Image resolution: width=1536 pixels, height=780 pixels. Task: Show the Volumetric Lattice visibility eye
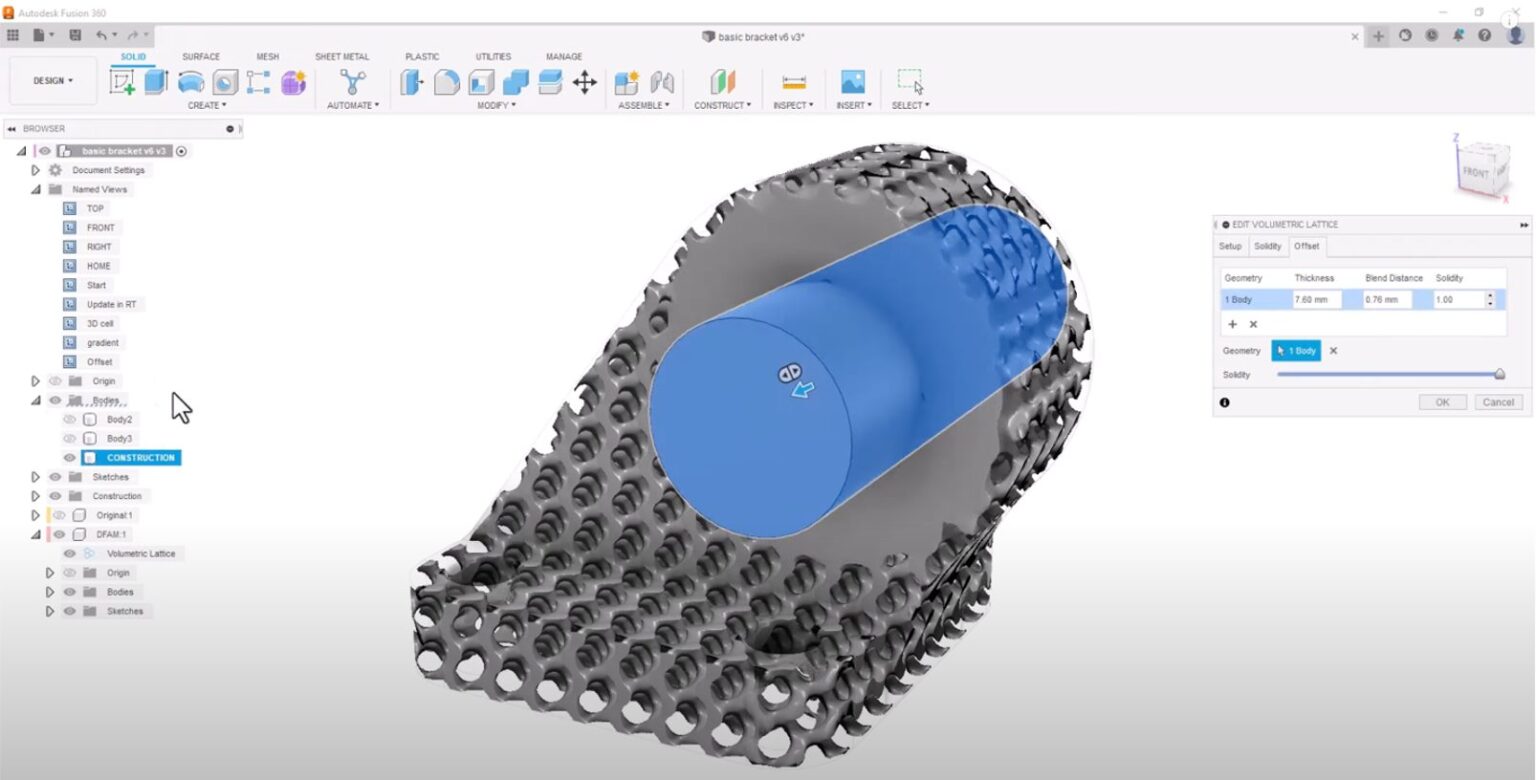pyautogui.click(x=68, y=553)
